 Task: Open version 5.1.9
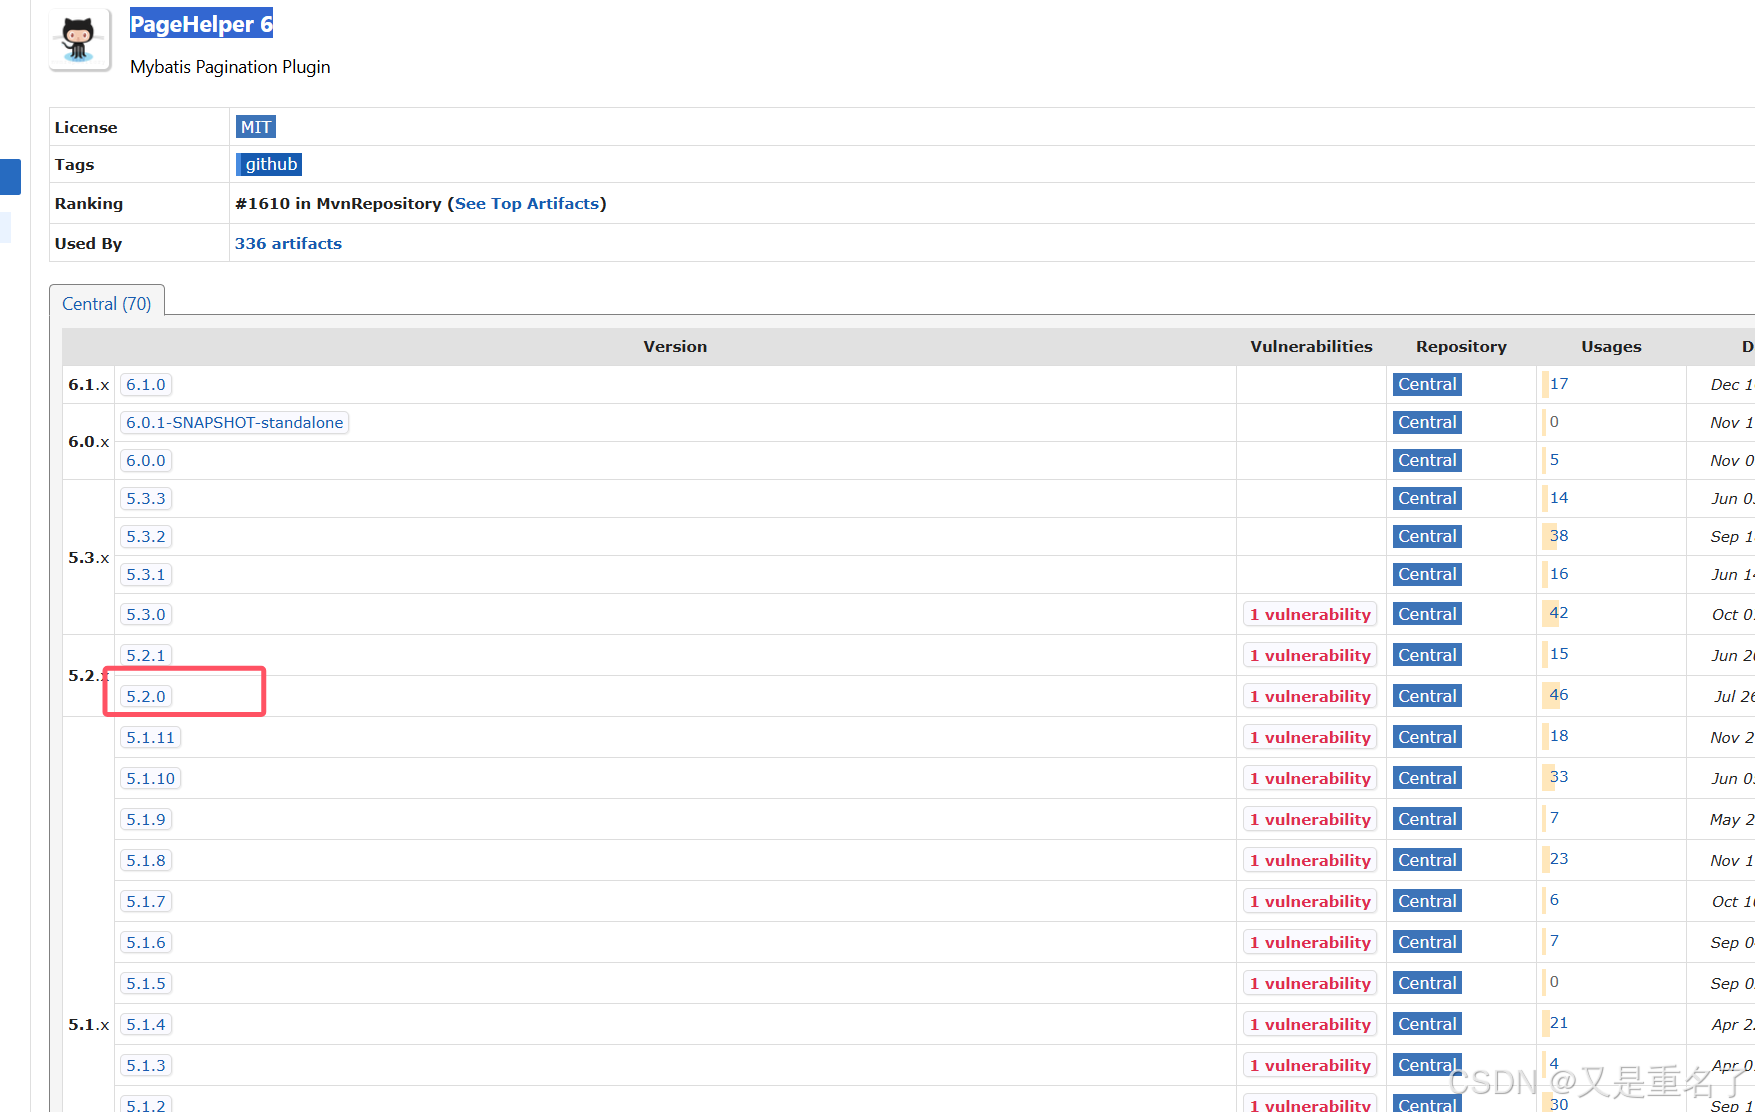point(146,819)
